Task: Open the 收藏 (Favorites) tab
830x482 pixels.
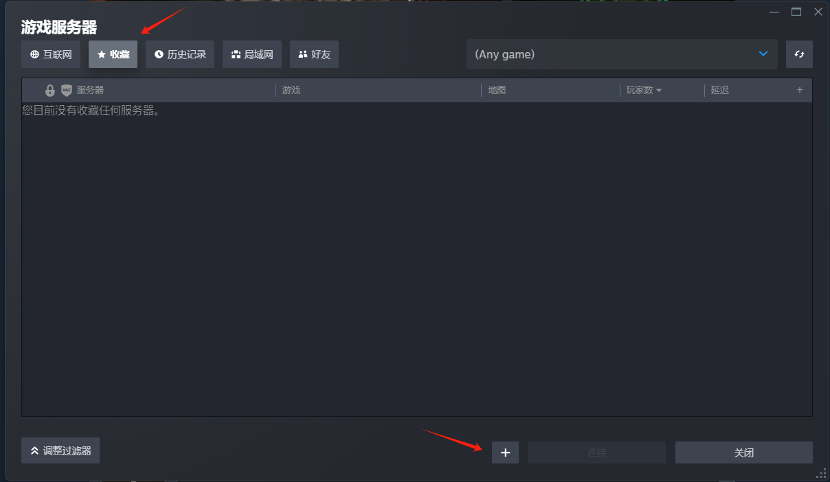Action: click(x=113, y=54)
